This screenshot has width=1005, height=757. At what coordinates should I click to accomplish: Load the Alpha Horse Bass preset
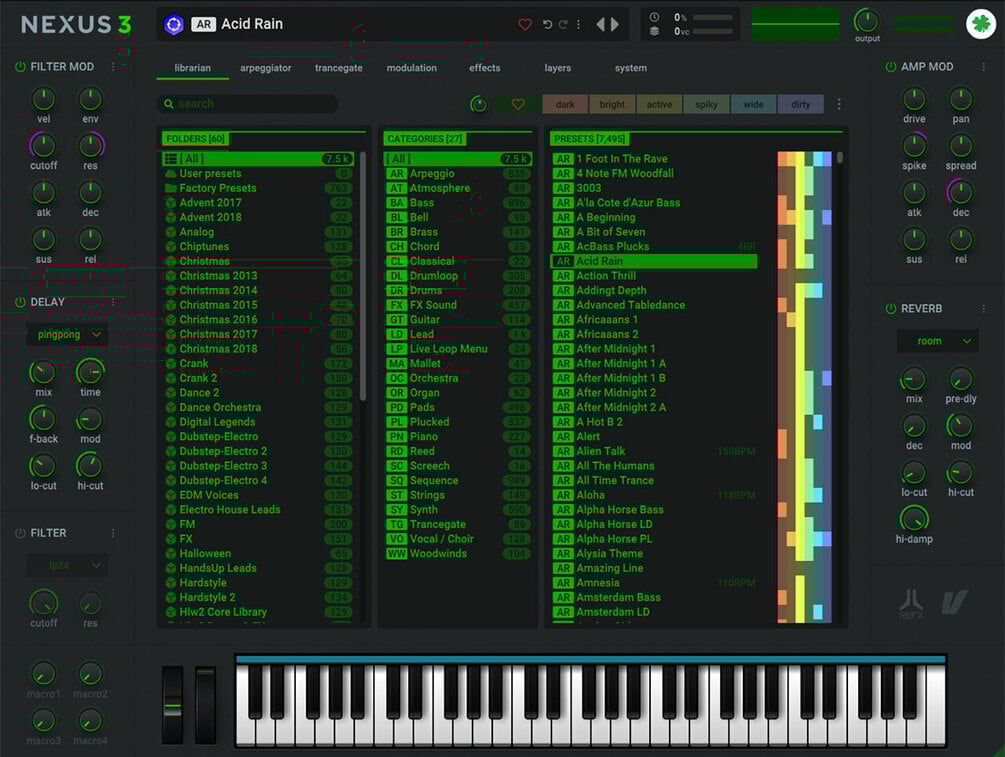pyautogui.click(x=654, y=510)
